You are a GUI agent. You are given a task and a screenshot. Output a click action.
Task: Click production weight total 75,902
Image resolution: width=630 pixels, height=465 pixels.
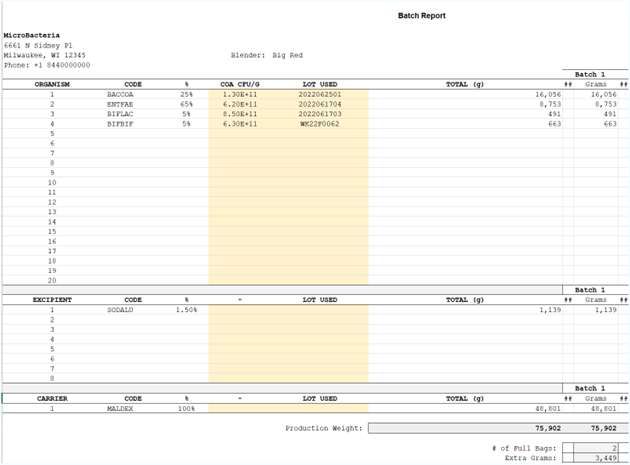point(548,428)
